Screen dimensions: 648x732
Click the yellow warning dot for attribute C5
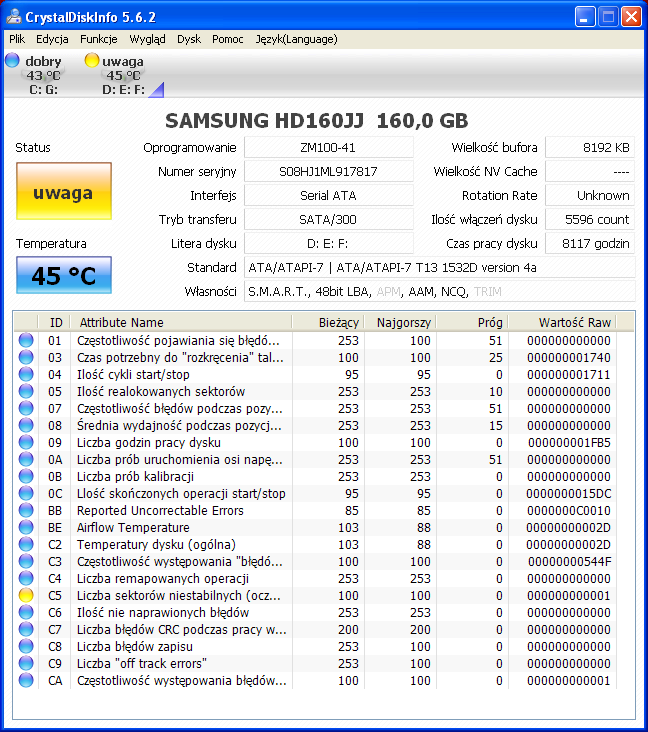point(26,595)
